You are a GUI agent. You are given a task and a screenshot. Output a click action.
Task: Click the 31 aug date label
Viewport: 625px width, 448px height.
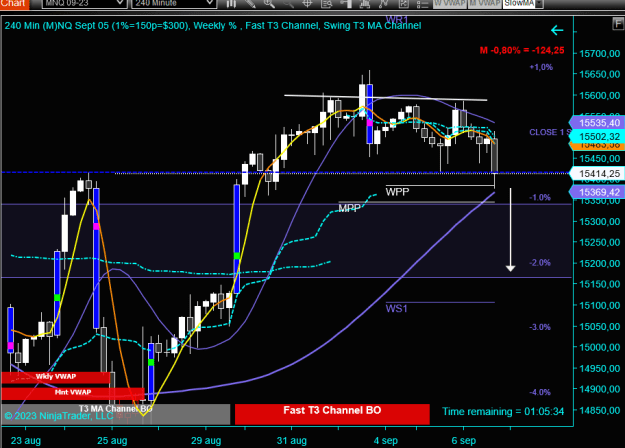292,441
